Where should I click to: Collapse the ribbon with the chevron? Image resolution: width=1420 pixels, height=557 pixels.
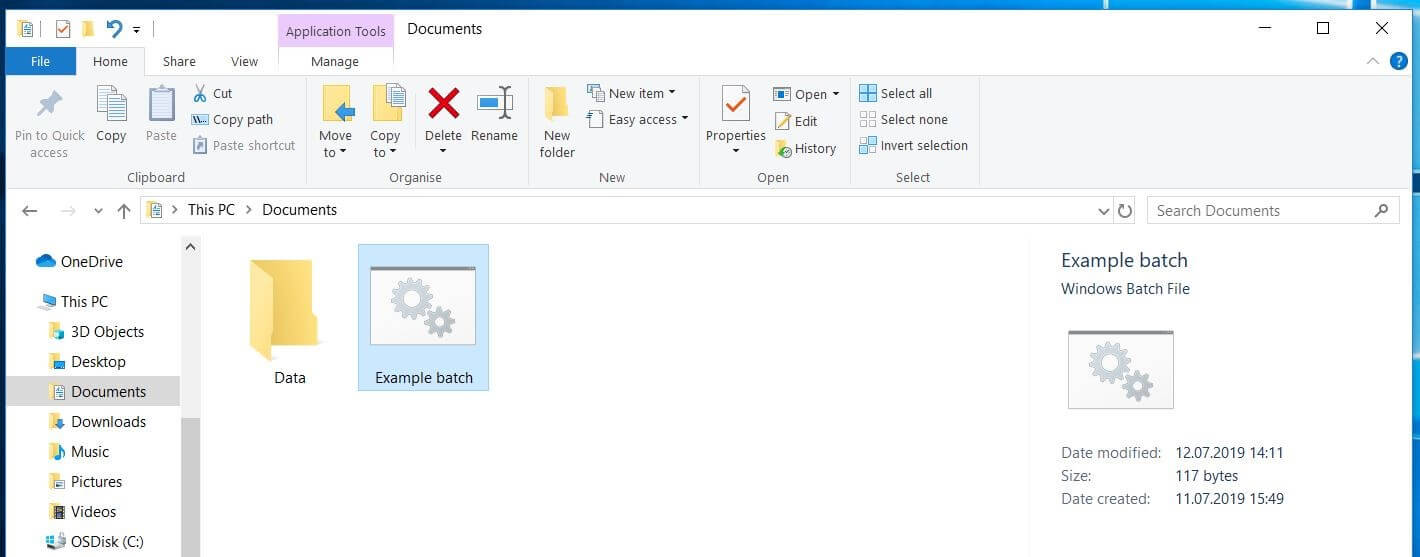(x=1373, y=61)
